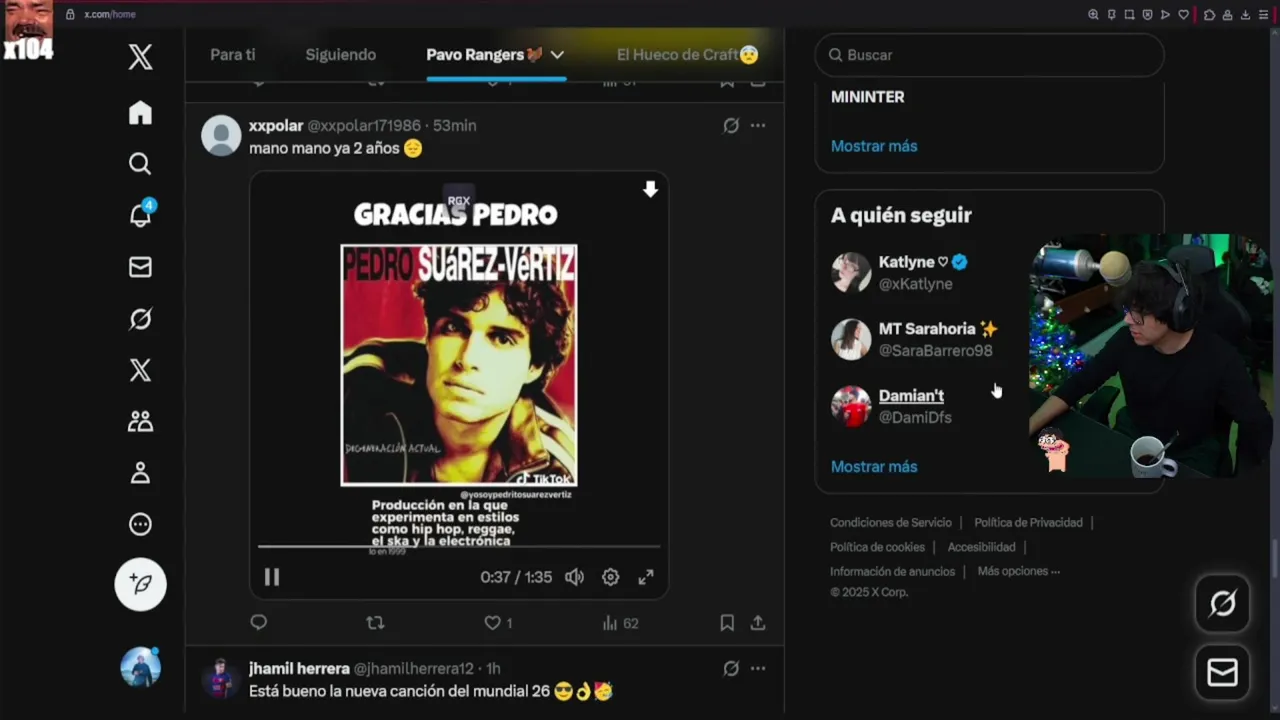Toggle the browser ad-blocker shield icon
The height and width of the screenshot is (720, 1280).
coord(1147,14)
